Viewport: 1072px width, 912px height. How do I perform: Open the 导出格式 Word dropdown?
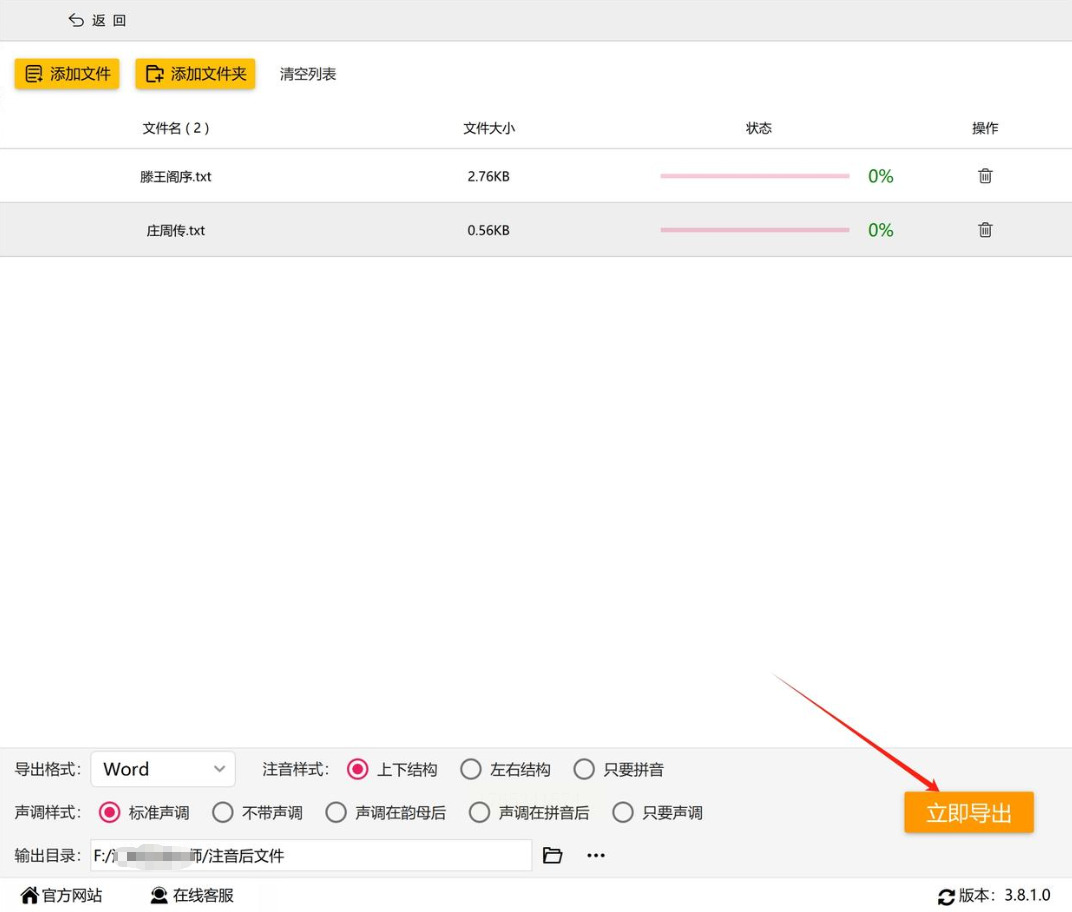click(163, 769)
